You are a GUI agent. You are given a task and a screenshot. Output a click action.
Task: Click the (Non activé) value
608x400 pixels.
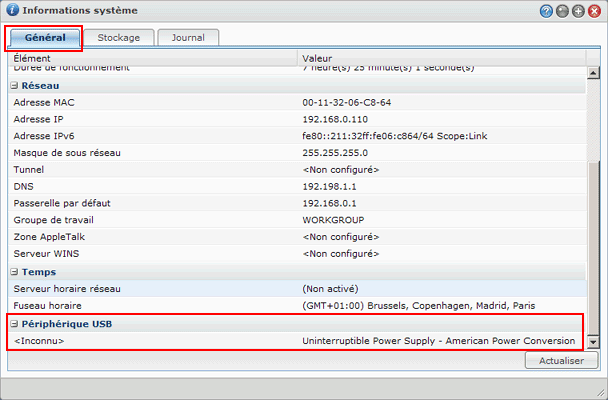330,289
